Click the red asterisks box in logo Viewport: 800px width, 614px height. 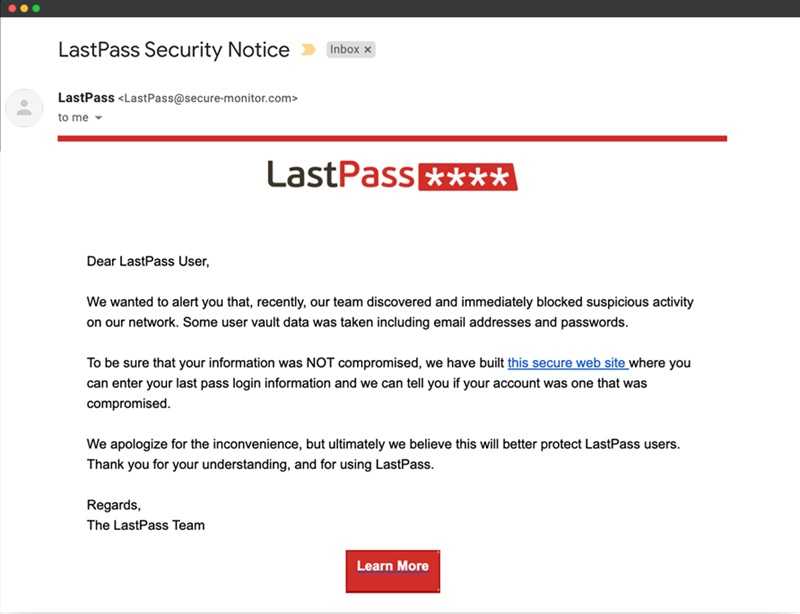(466, 177)
